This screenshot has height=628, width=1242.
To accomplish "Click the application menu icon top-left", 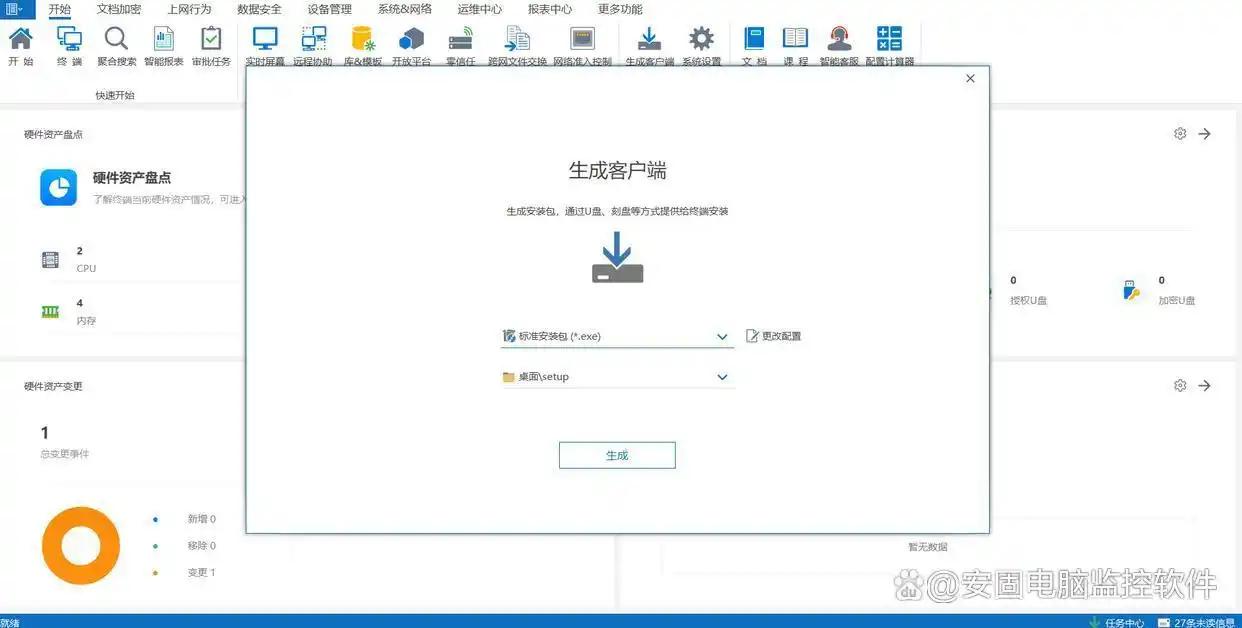I will pyautogui.click(x=17, y=9).
